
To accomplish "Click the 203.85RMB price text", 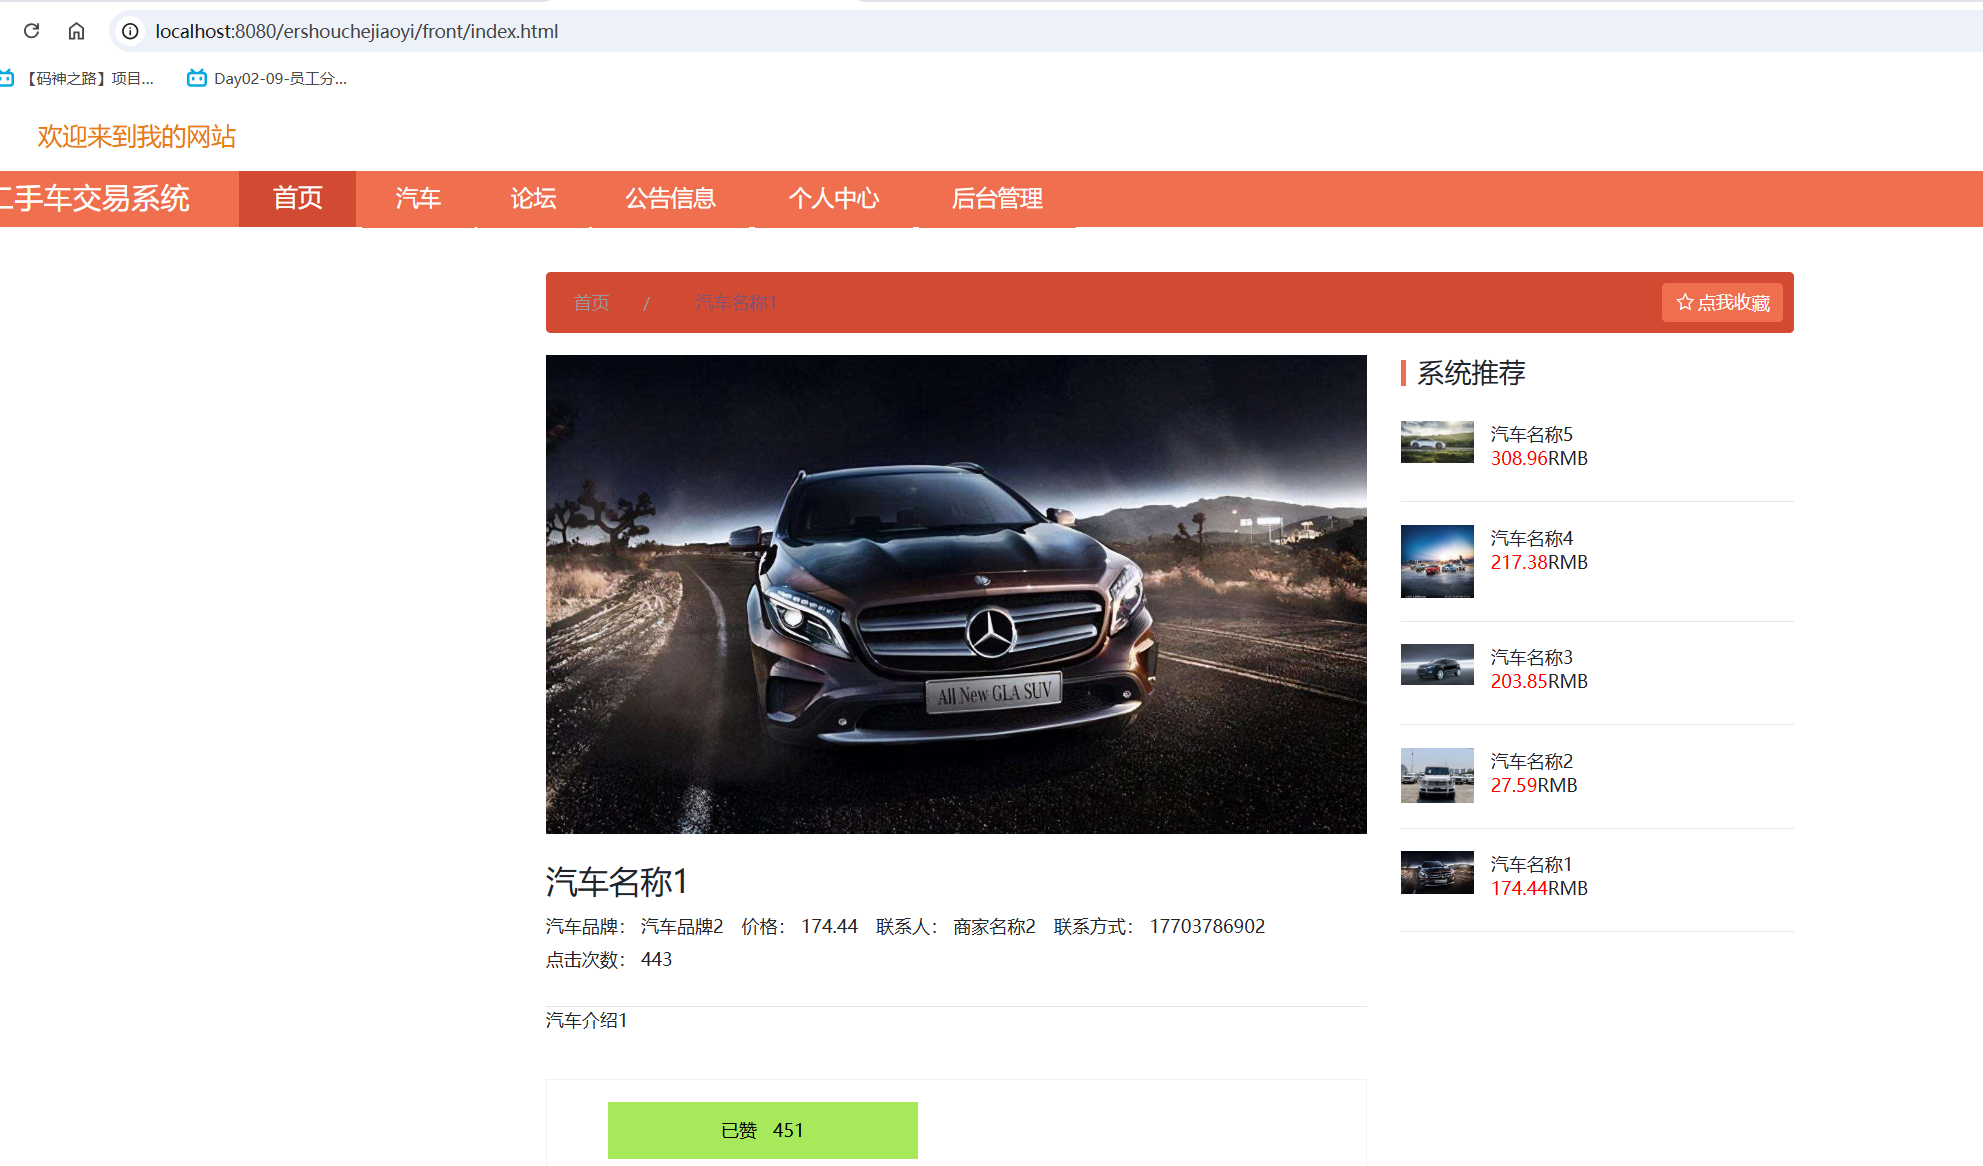I will [1539, 681].
